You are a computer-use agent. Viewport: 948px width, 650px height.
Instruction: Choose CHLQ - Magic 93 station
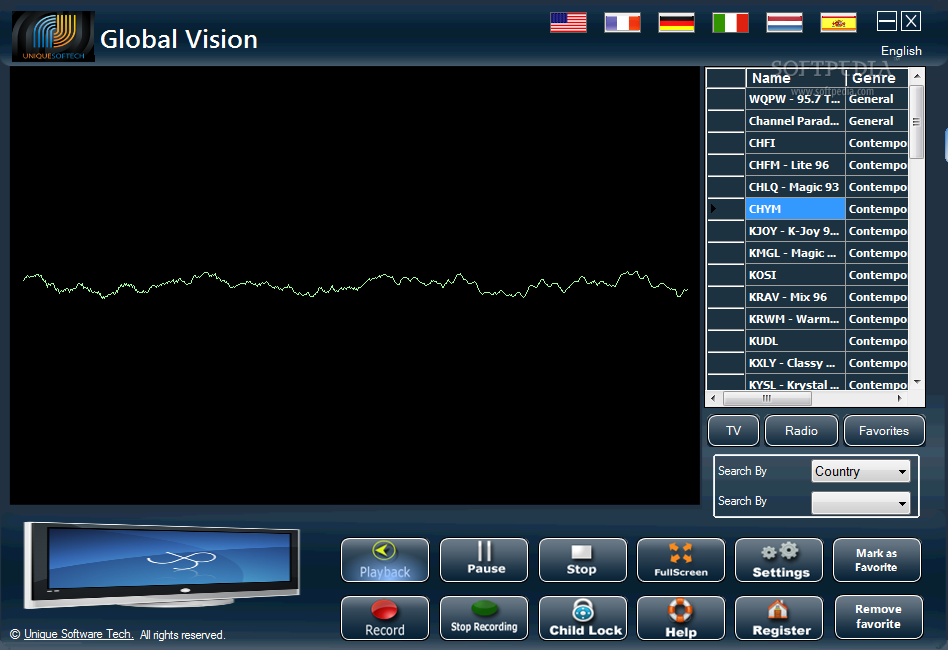[x=795, y=187]
